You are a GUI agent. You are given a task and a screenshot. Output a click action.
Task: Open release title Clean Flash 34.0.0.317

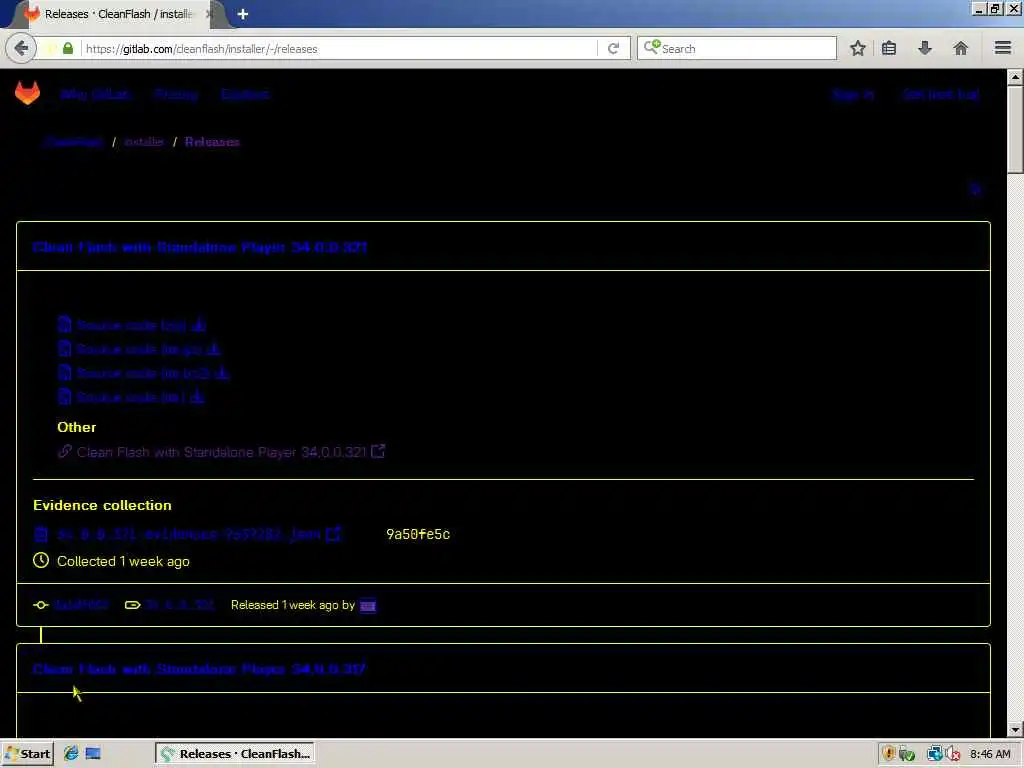(199, 669)
